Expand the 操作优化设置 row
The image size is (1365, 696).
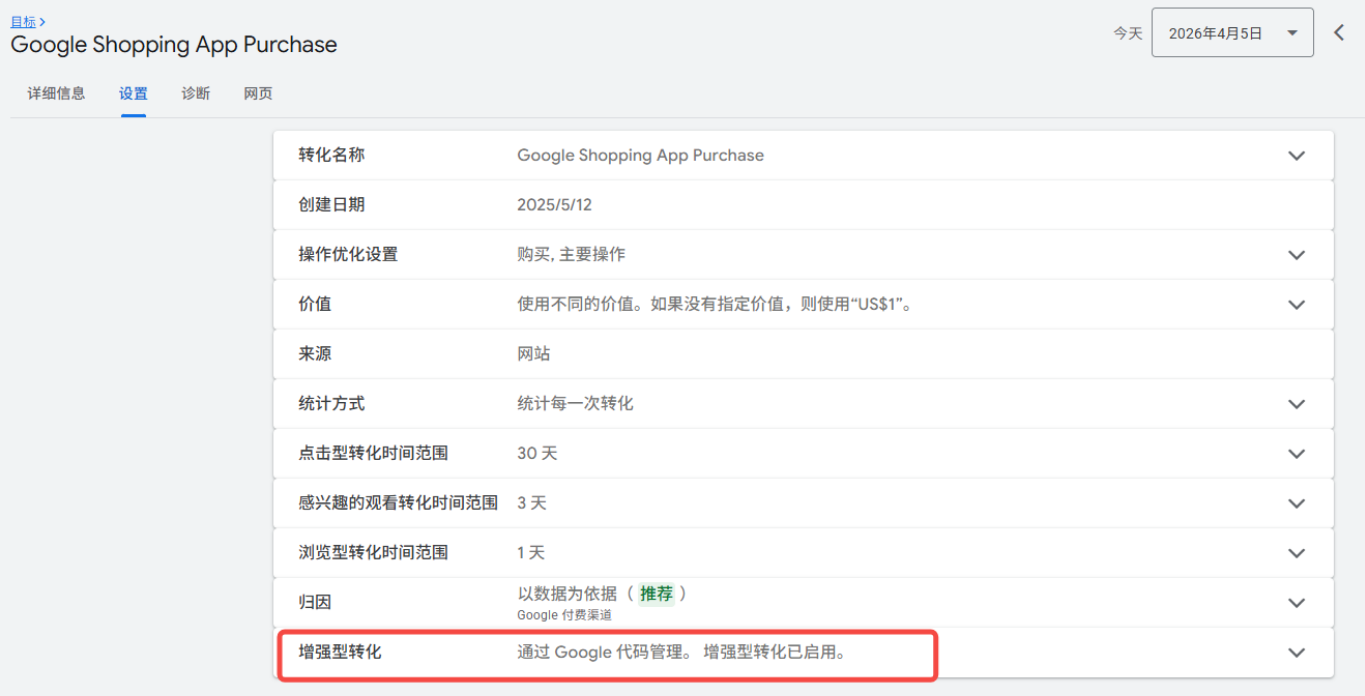pos(1296,254)
